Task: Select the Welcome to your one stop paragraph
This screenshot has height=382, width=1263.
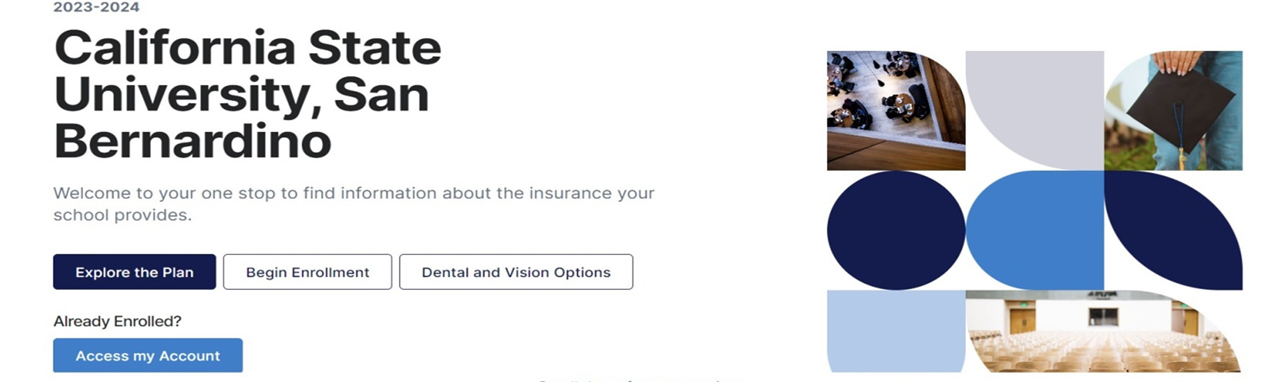Action: coord(354,203)
